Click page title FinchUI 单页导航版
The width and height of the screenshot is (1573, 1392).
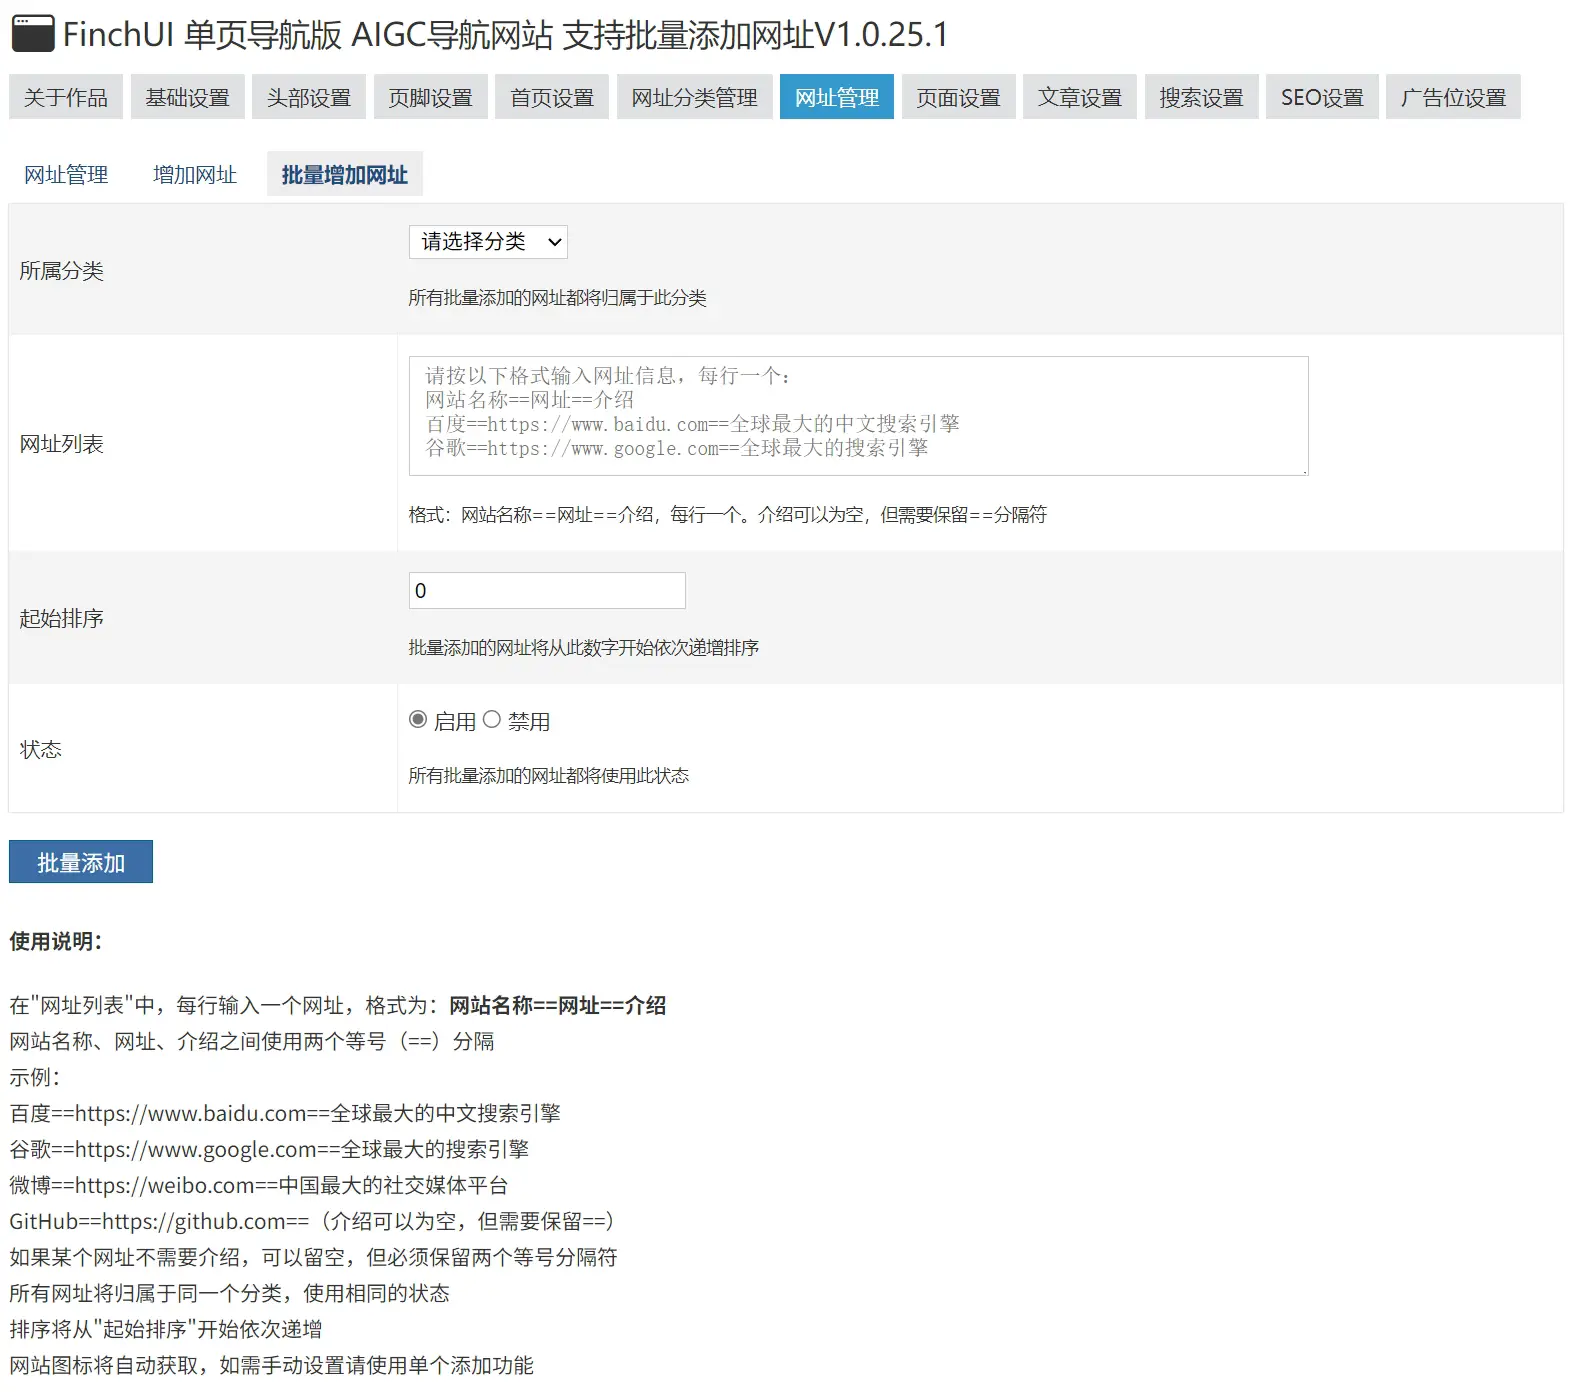[505, 35]
